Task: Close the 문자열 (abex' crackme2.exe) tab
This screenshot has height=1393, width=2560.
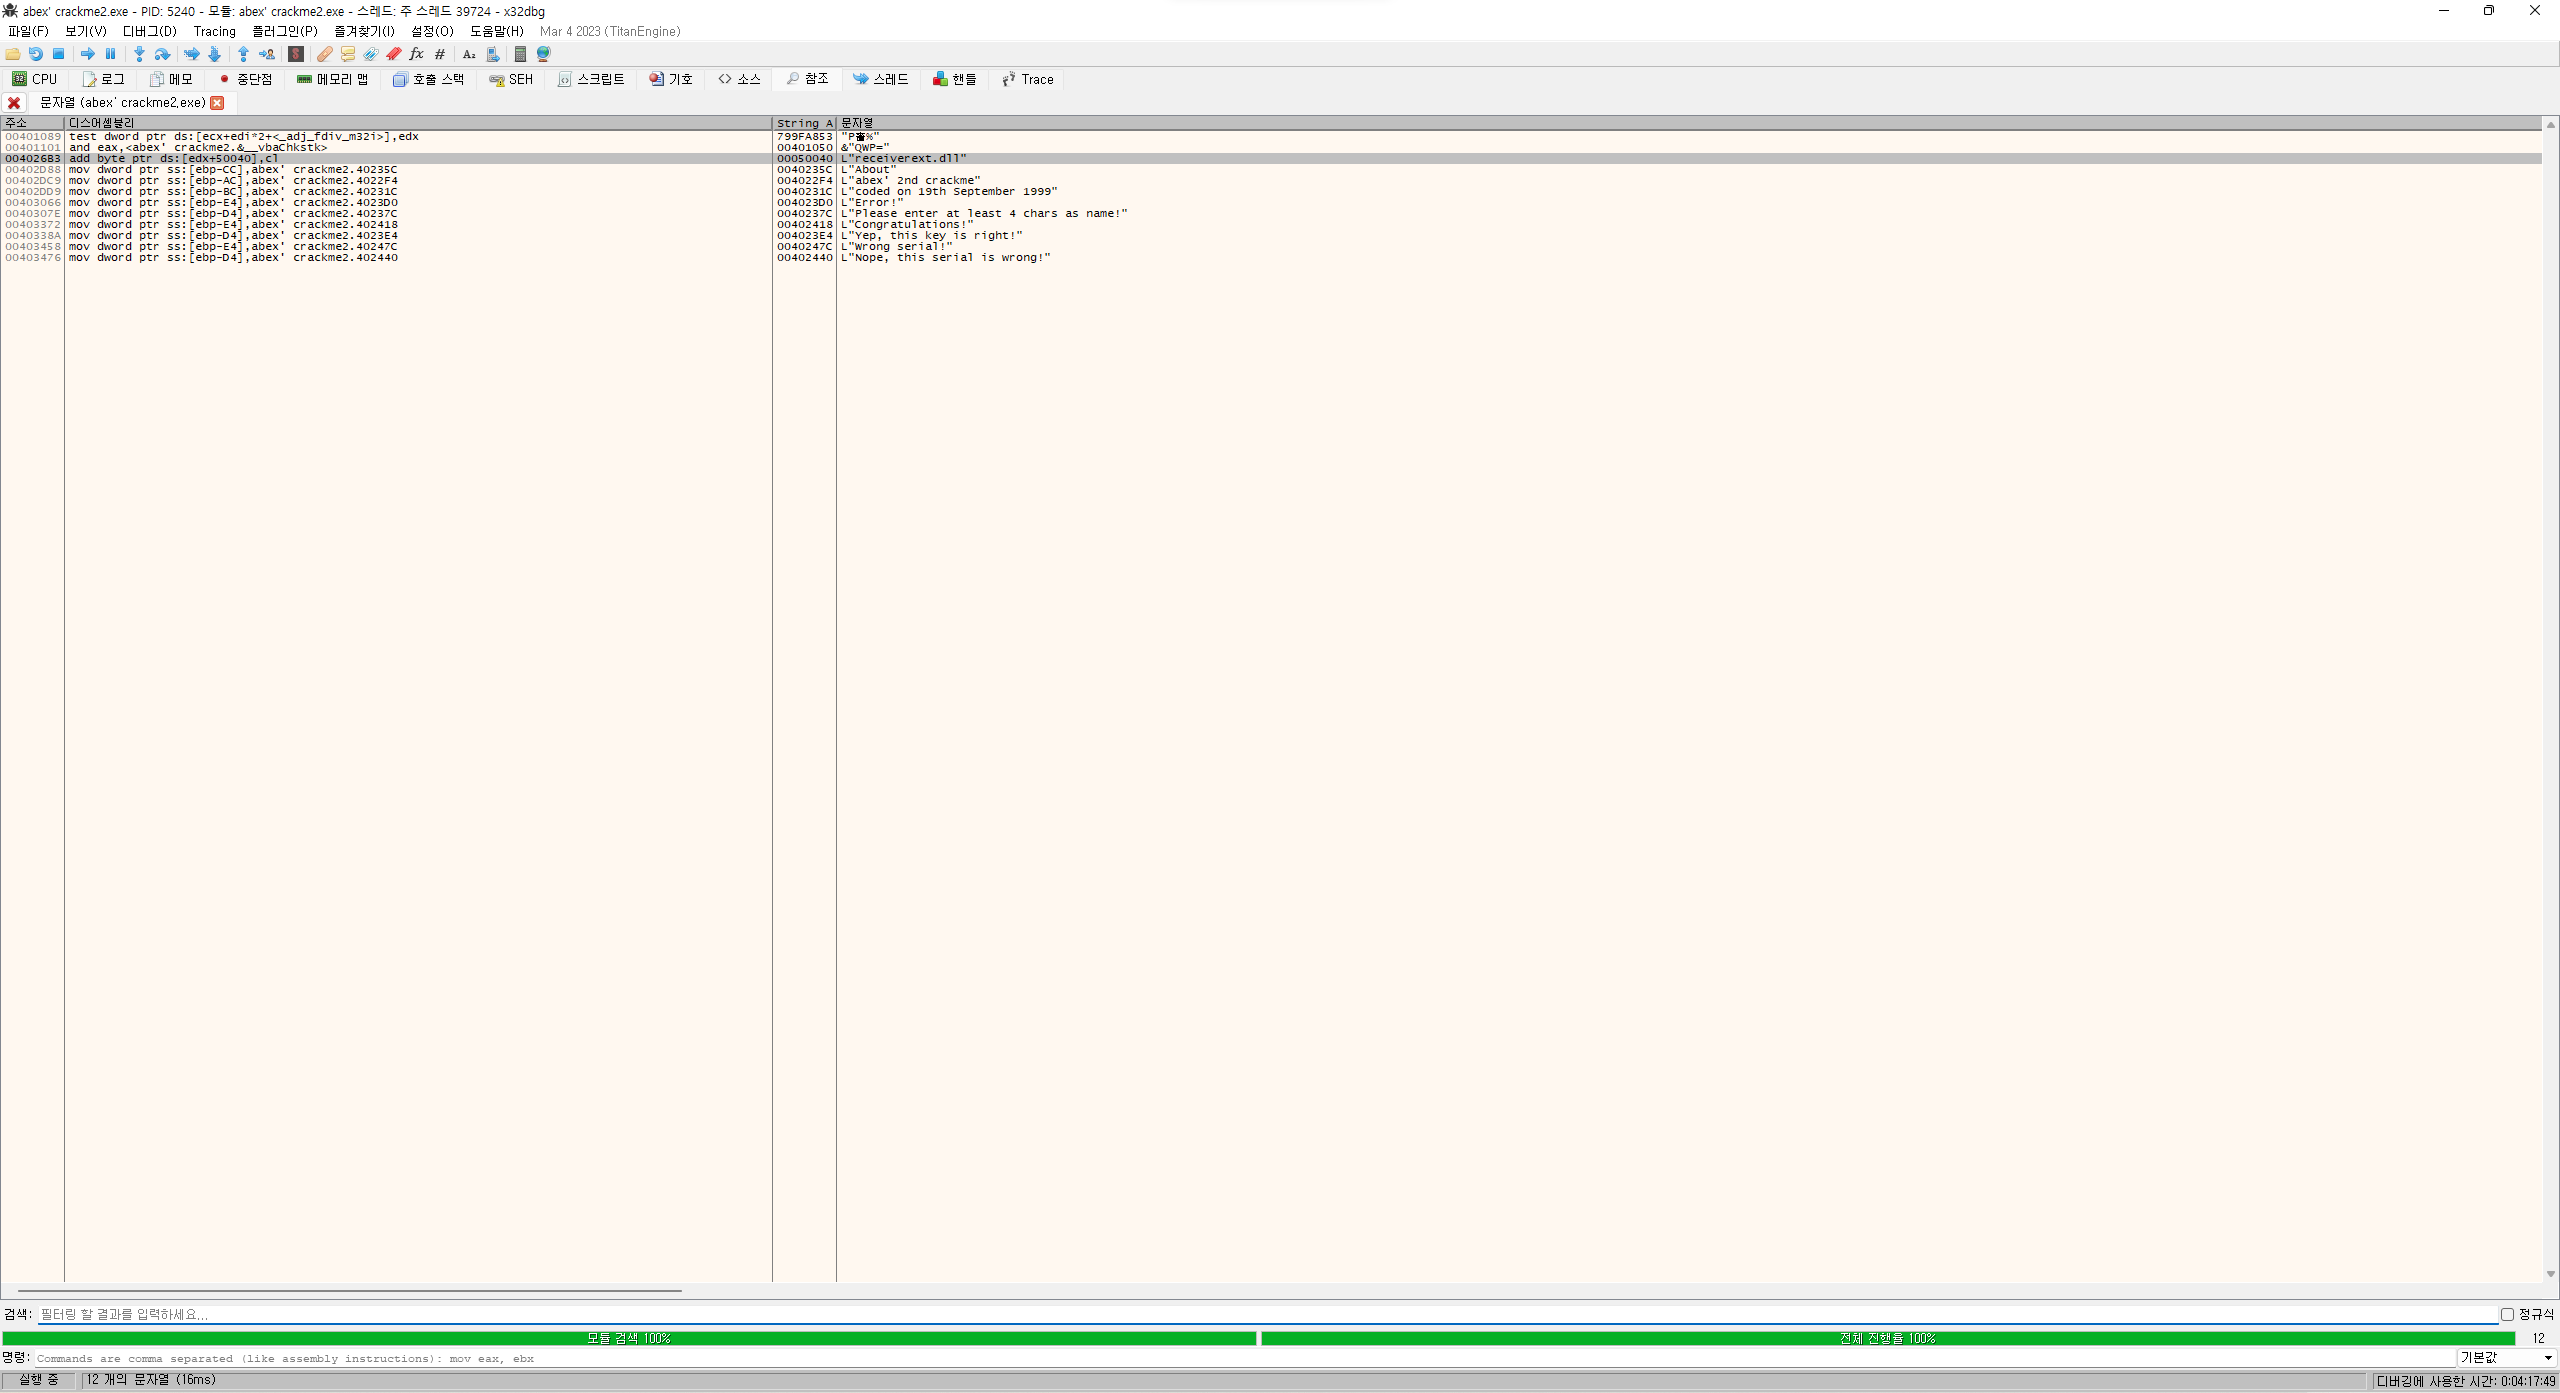Action: click(x=217, y=103)
